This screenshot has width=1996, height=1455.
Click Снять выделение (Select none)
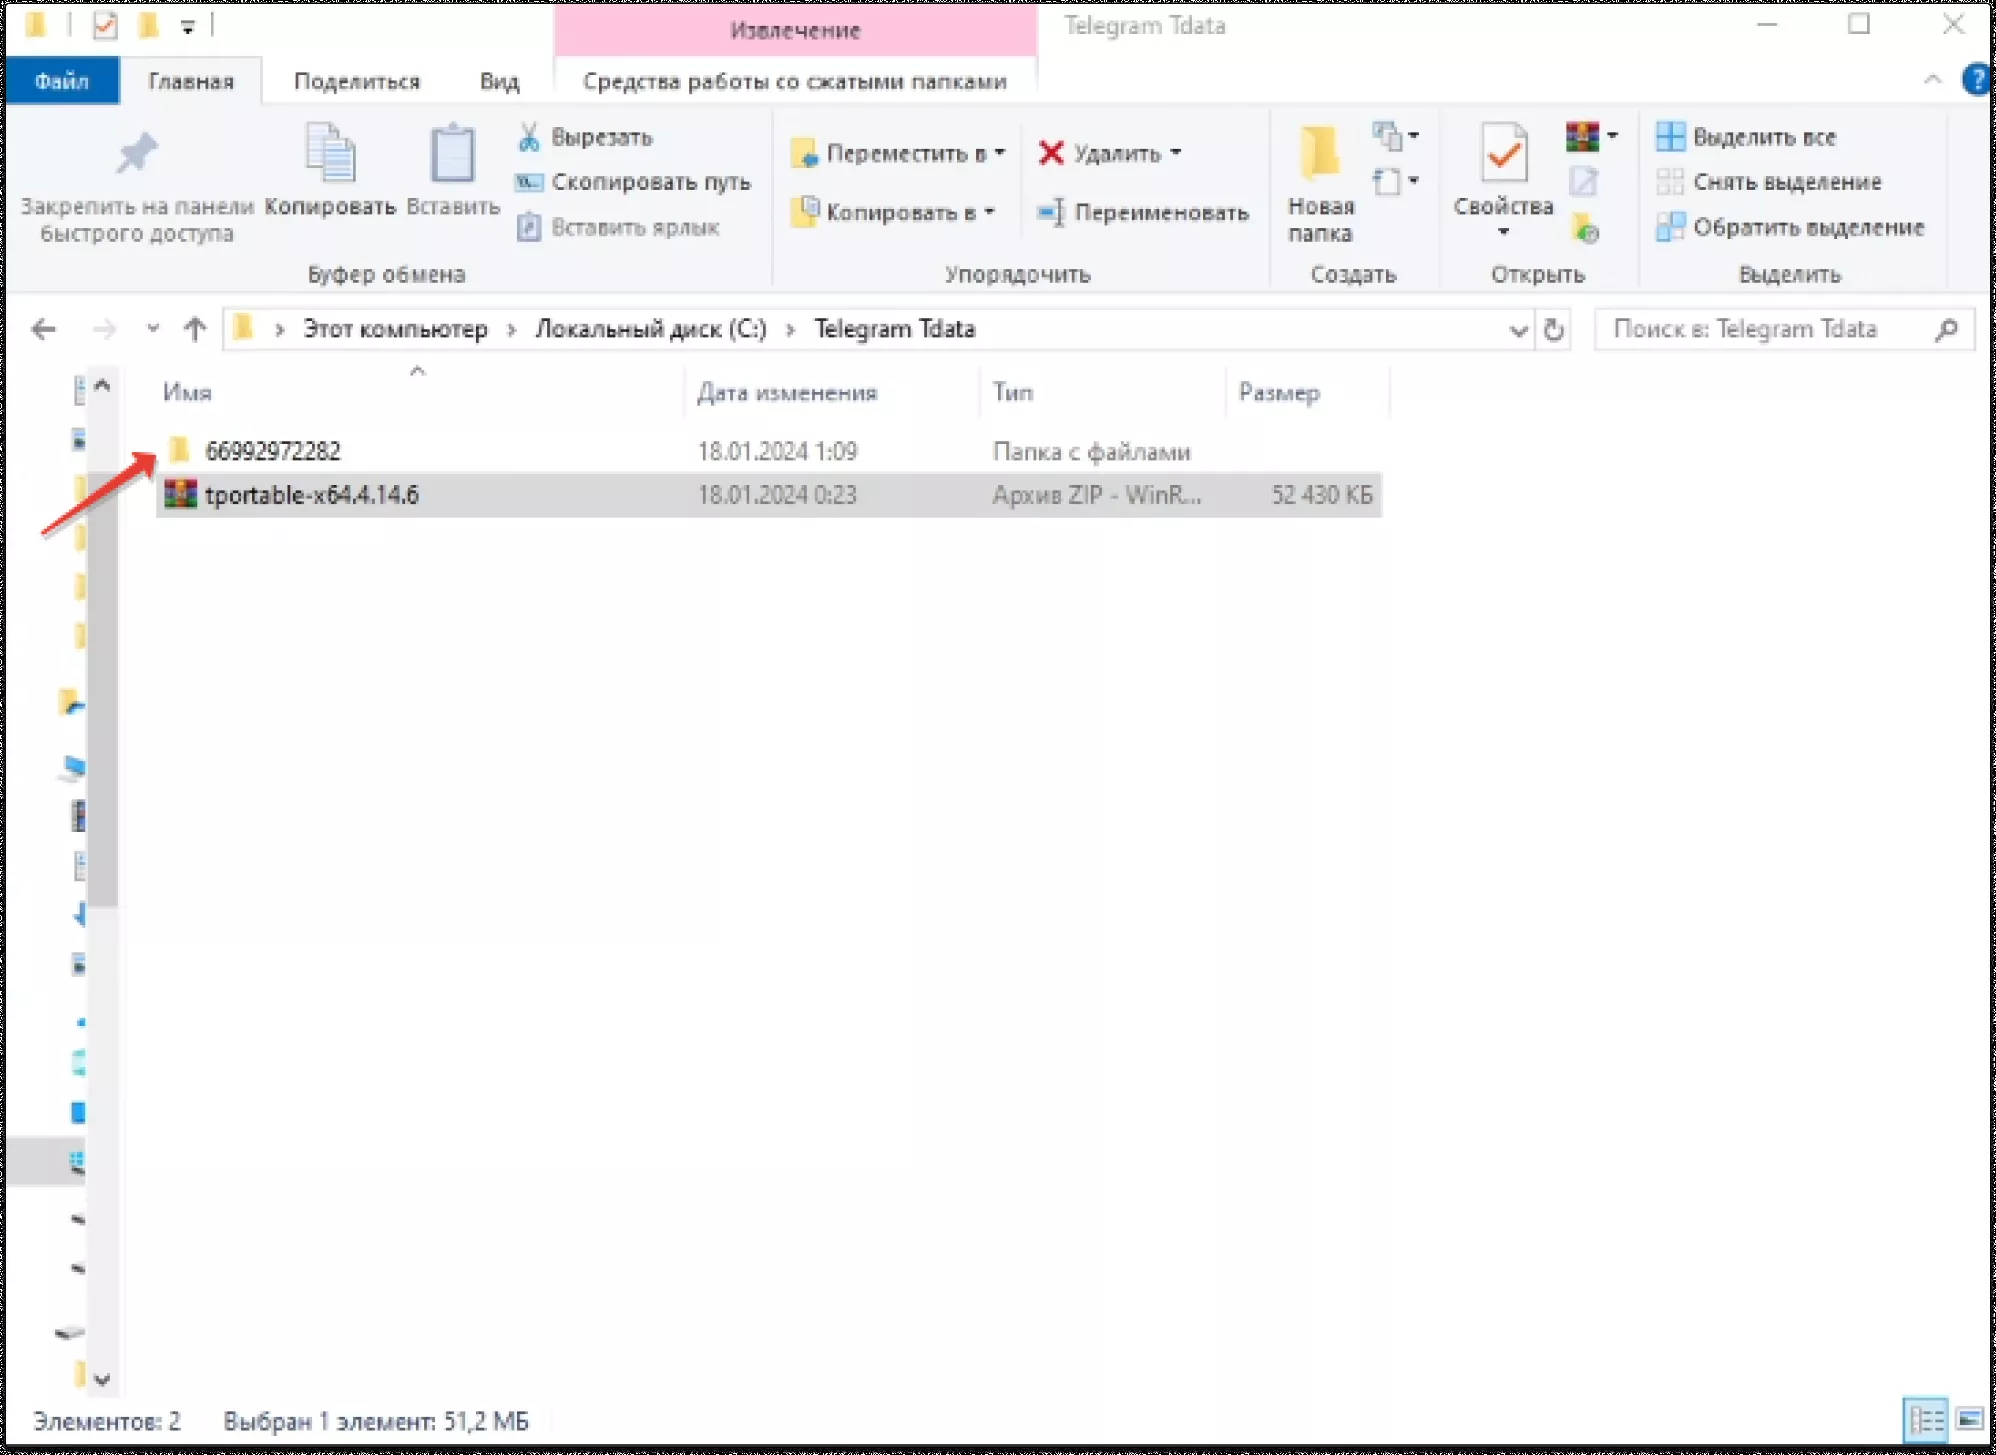1769,182
